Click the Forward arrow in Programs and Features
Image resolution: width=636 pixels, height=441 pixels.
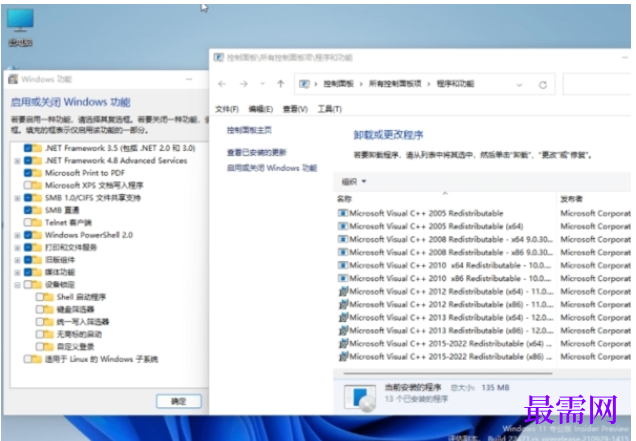[x=243, y=84]
